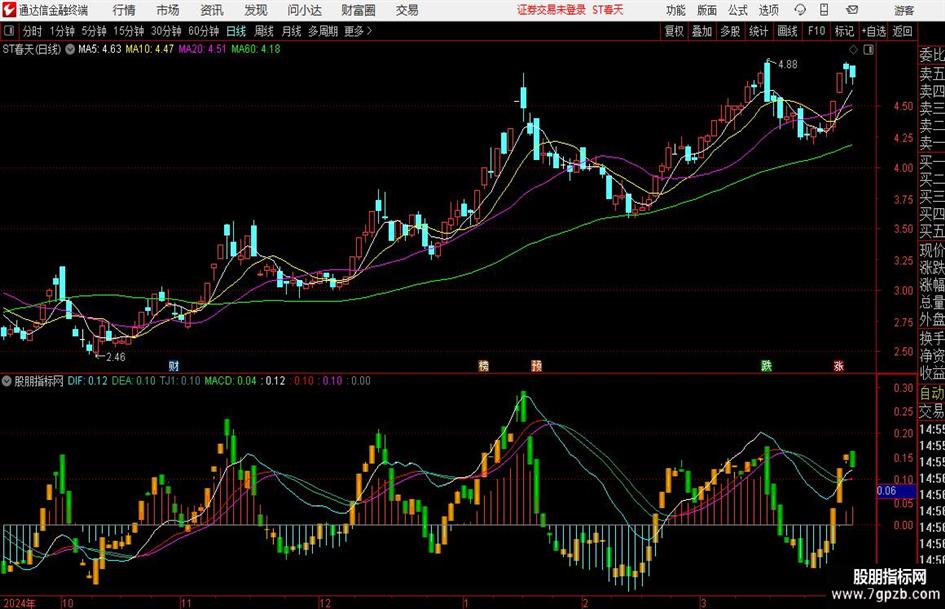This screenshot has height=609, width=945.
Task: Toggle the side panel icon at chart top right
Action: pyautogui.click(x=868, y=50)
